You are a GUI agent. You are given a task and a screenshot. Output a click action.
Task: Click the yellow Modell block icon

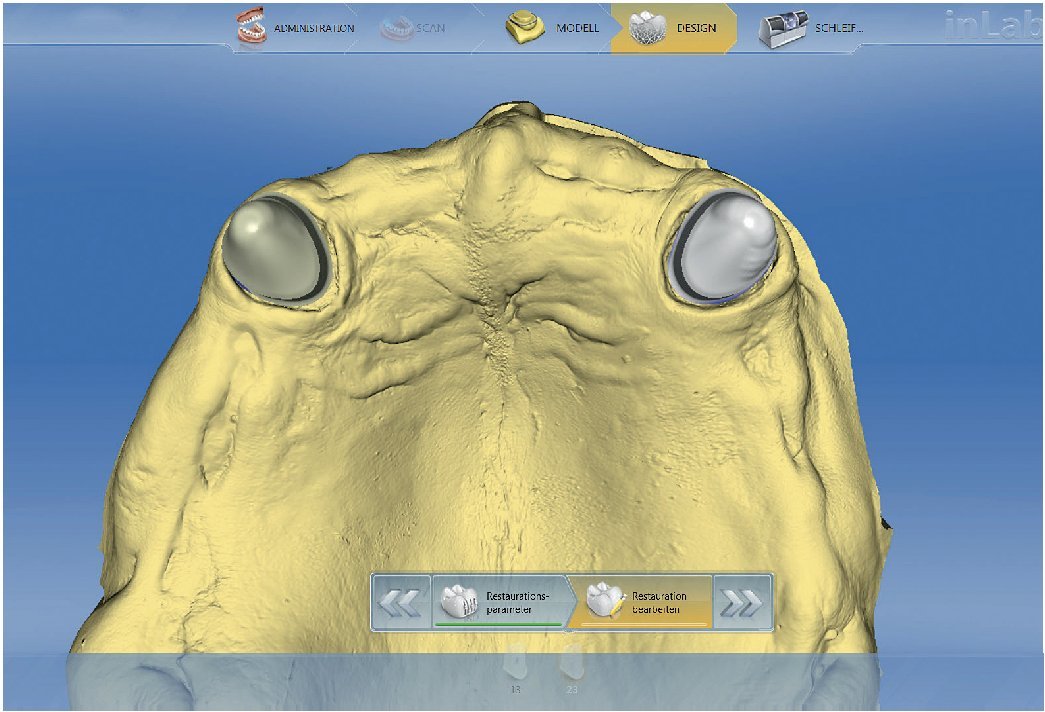coord(525,28)
